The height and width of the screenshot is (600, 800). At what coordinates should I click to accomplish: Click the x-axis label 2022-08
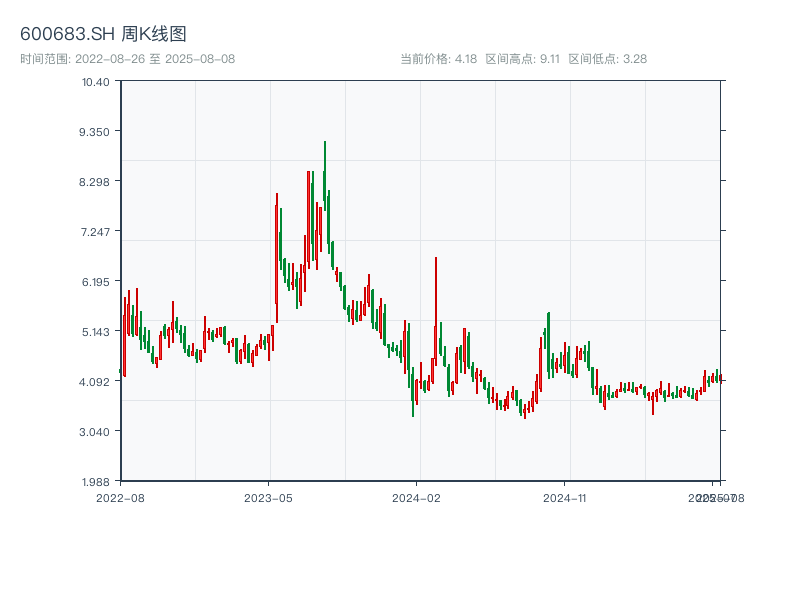[x=120, y=498]
